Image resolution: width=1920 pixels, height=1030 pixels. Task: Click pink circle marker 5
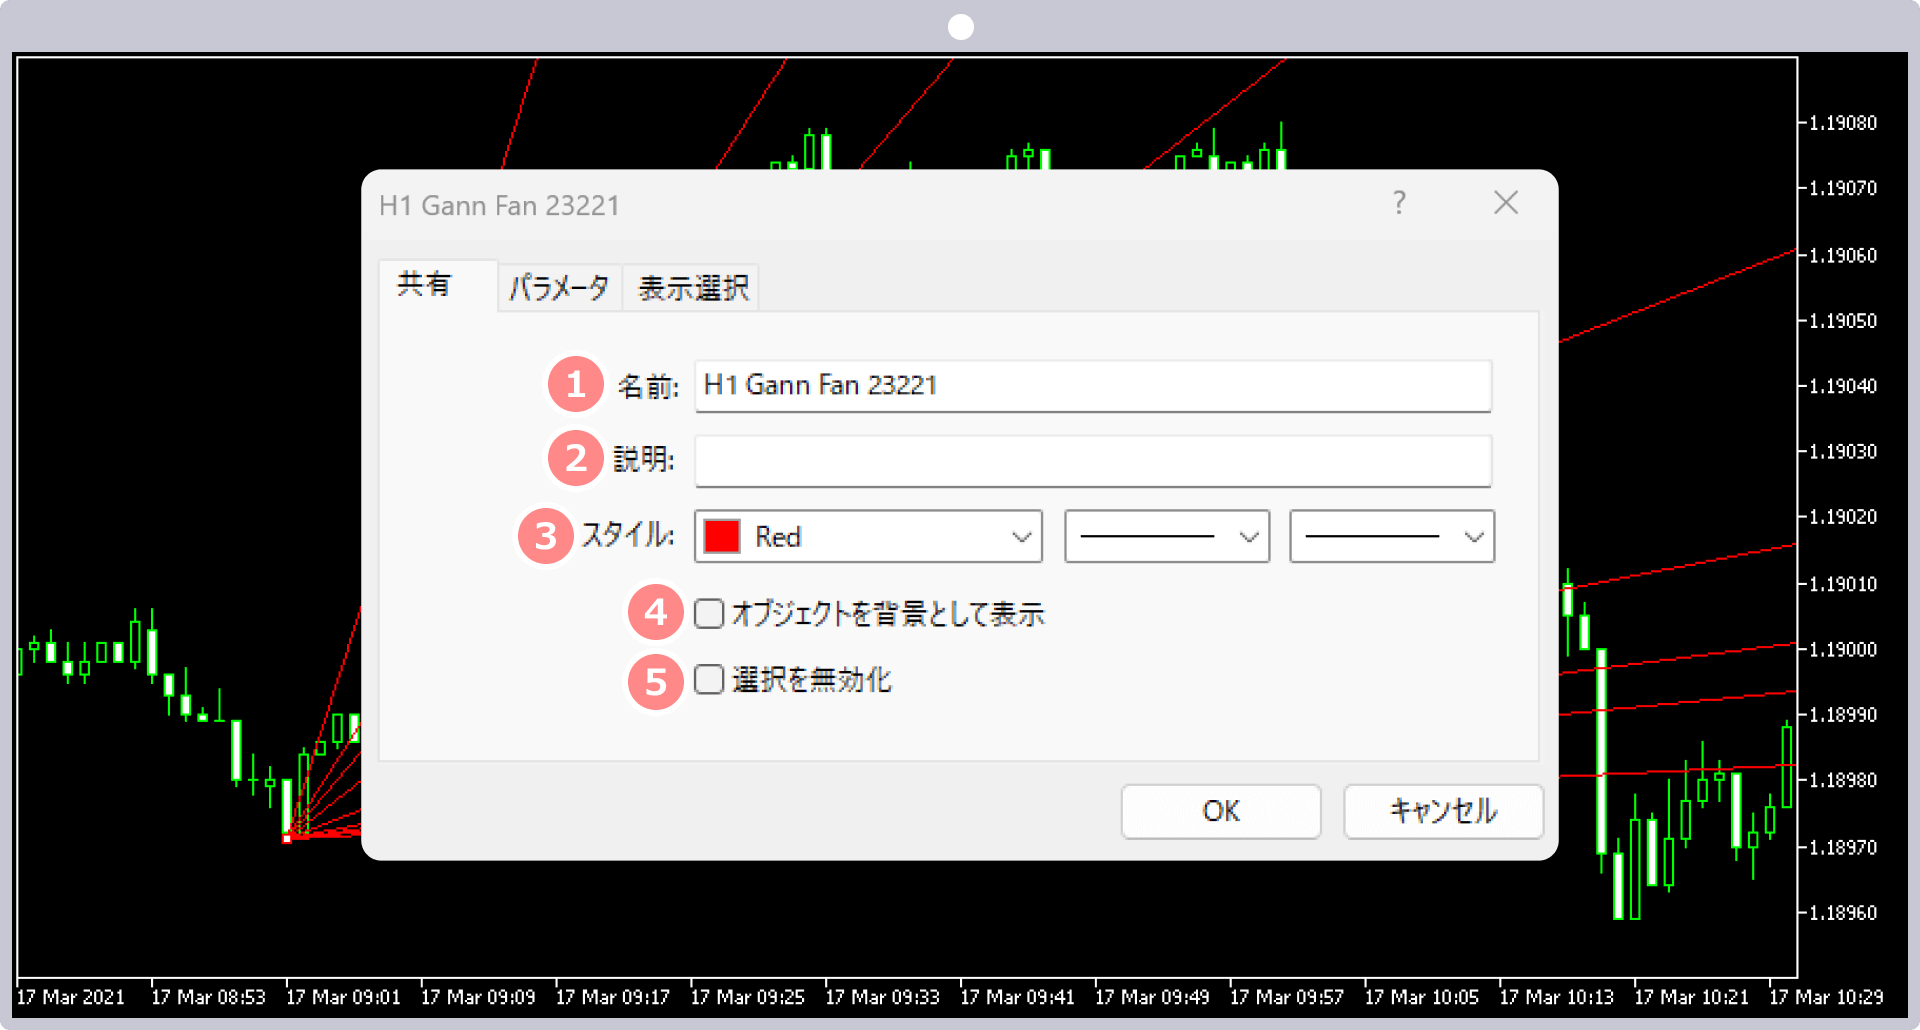point(655,681)
